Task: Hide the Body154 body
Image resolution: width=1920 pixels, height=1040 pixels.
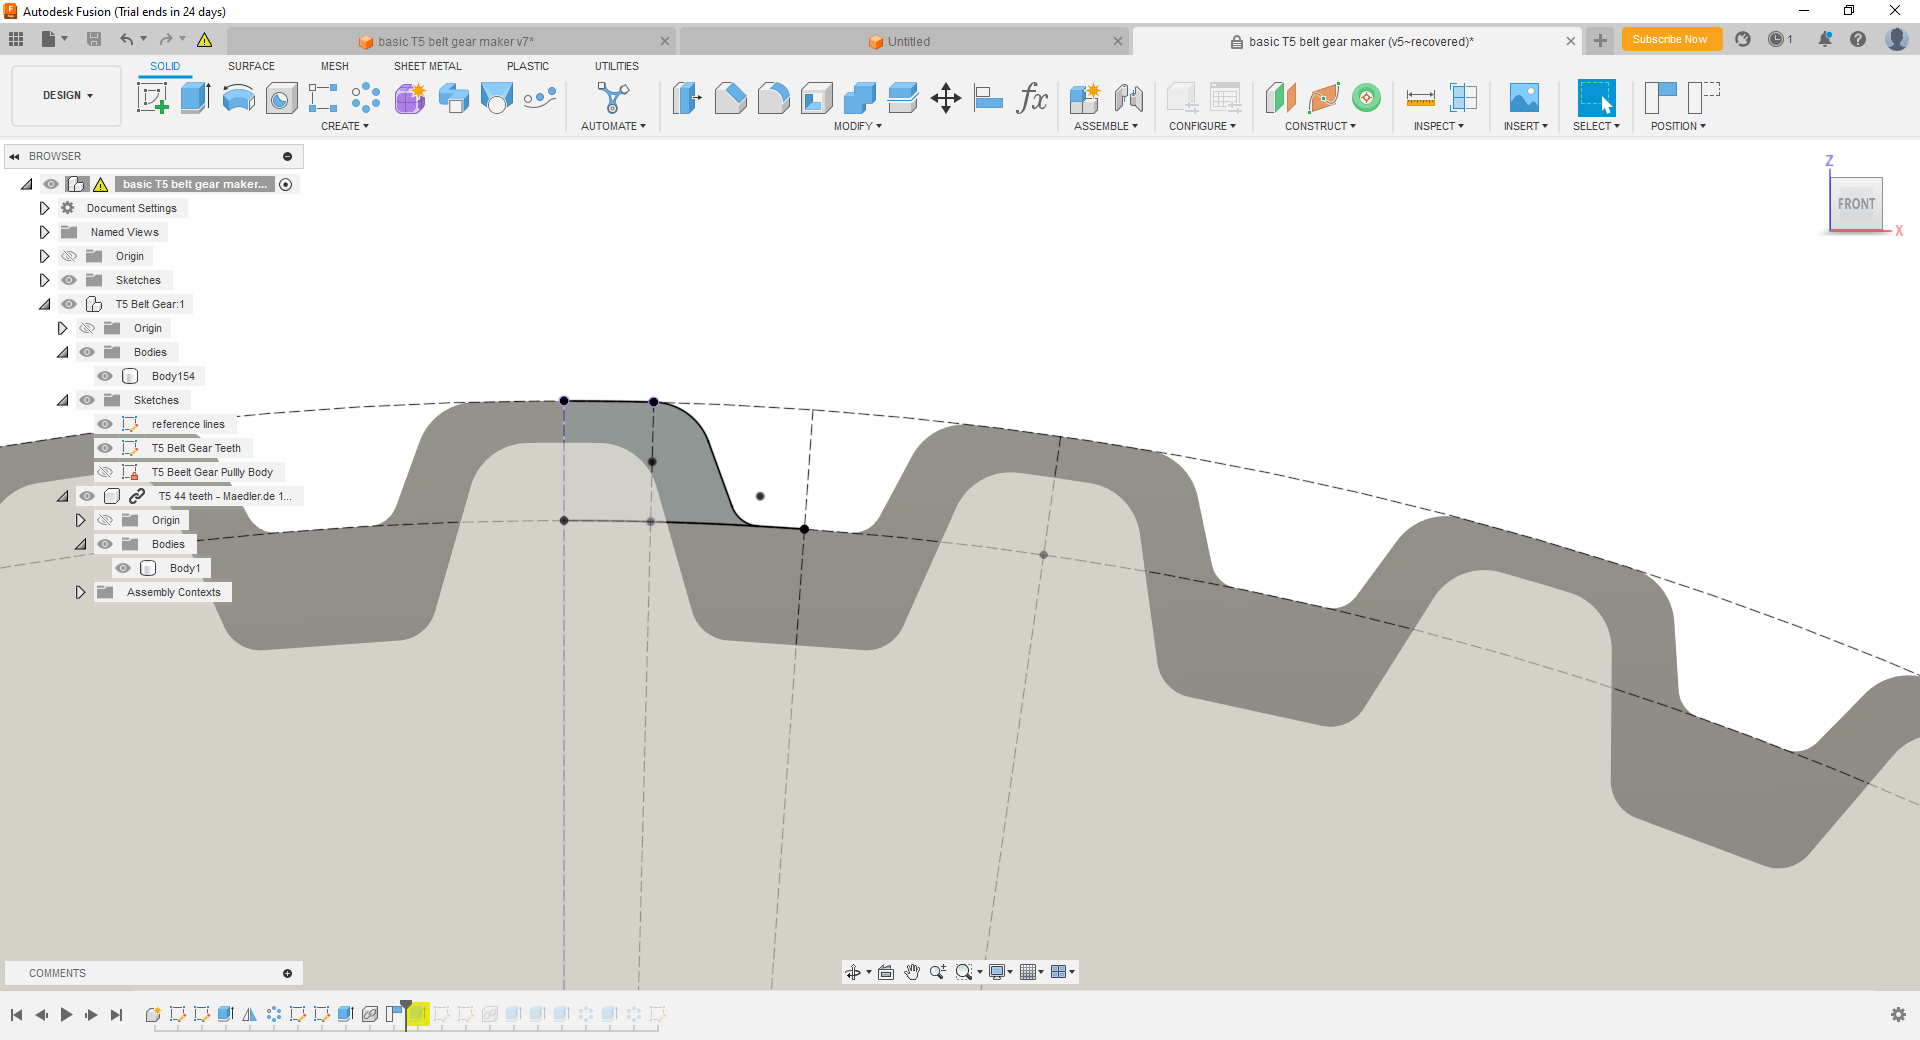Action: [105, 376]
